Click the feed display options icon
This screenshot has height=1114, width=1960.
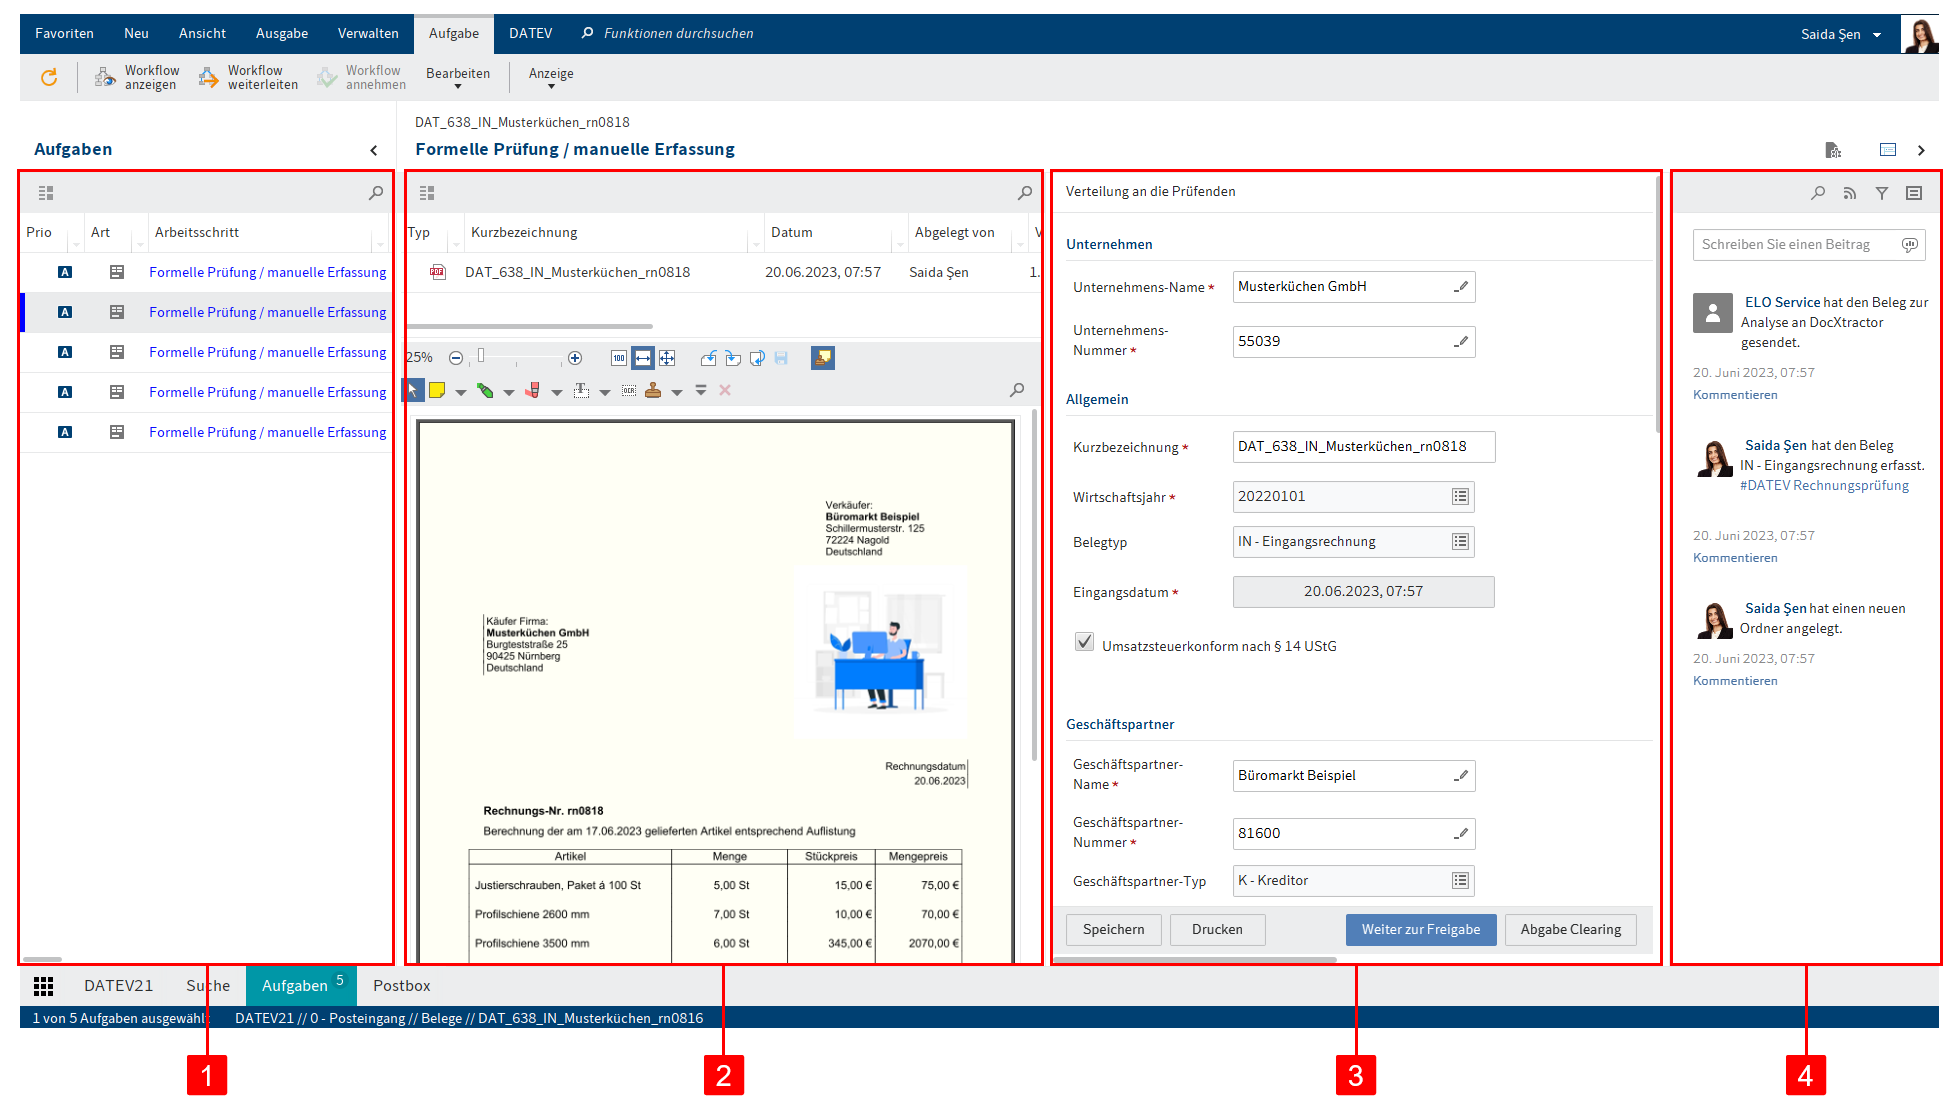point(1914,193)
